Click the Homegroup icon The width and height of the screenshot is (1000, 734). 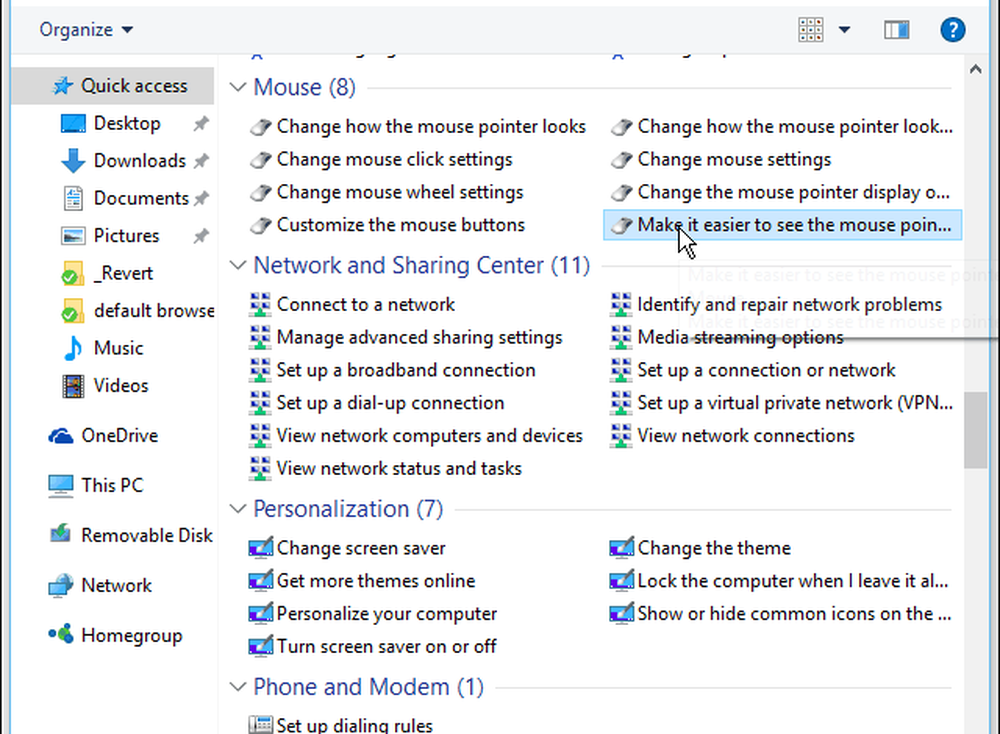point(61,634)
